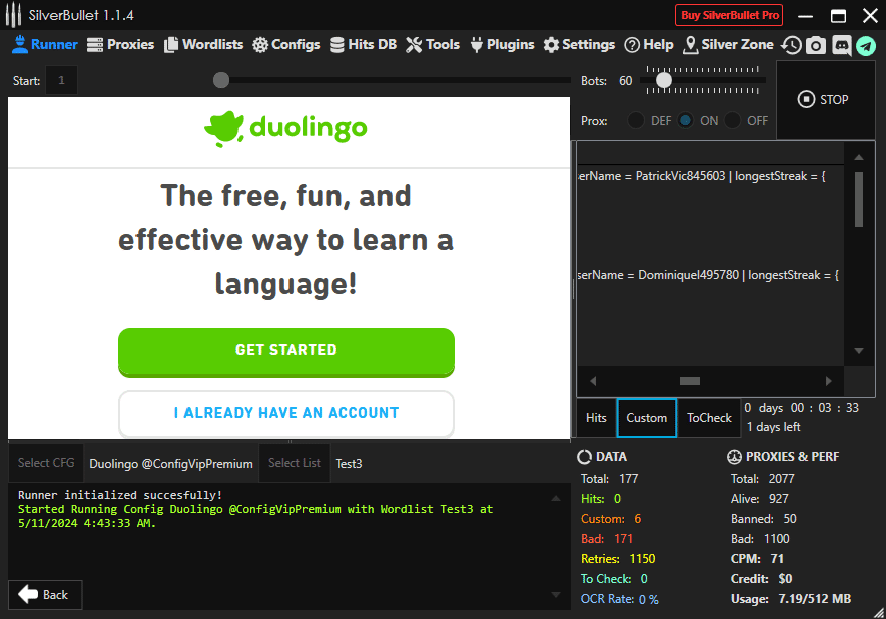
Task: Click the Hits count value
Action: (x=617, y=499)
